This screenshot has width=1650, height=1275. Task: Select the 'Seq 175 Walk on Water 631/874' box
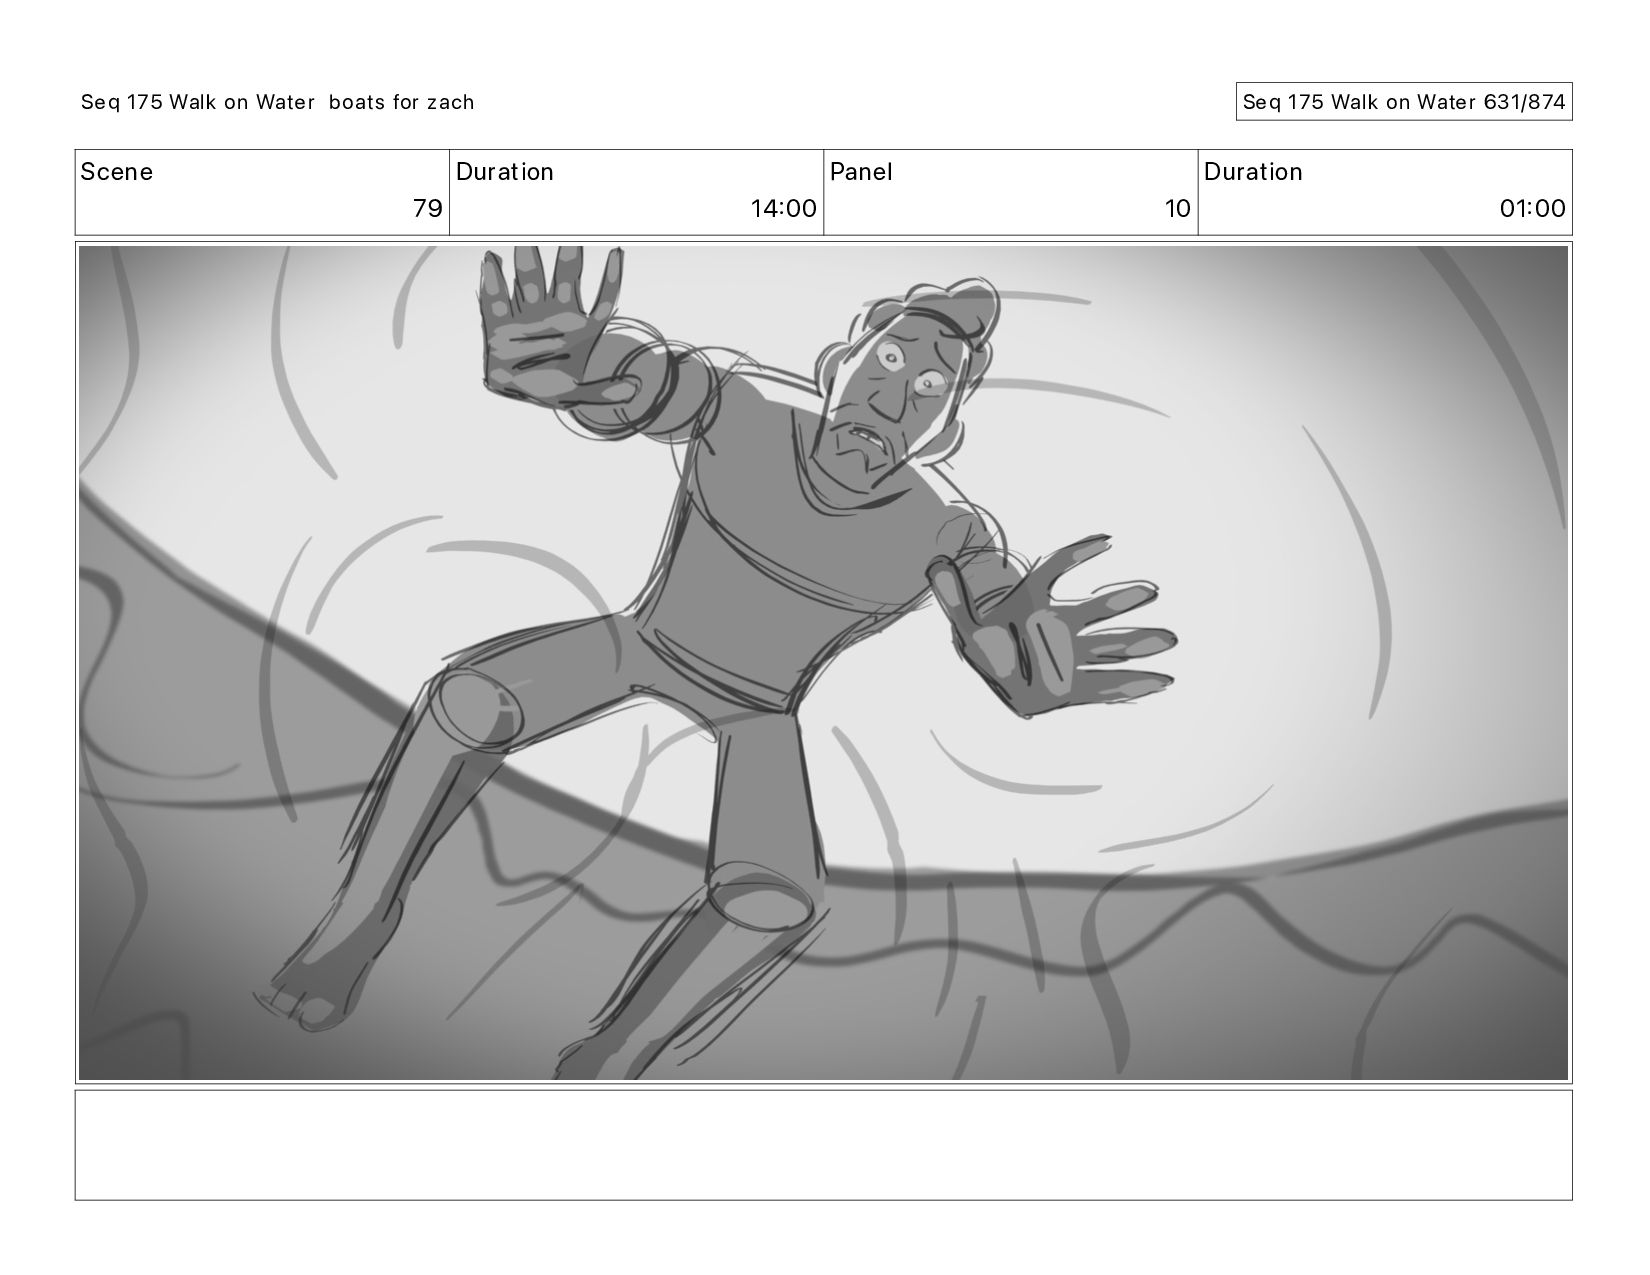pyautogui.click(x=1404, y=102)
